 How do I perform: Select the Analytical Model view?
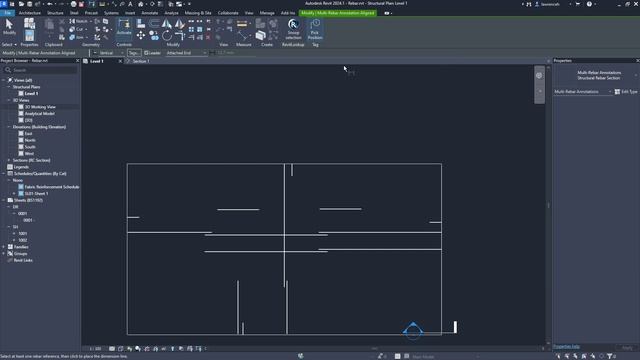coord(40,113)
